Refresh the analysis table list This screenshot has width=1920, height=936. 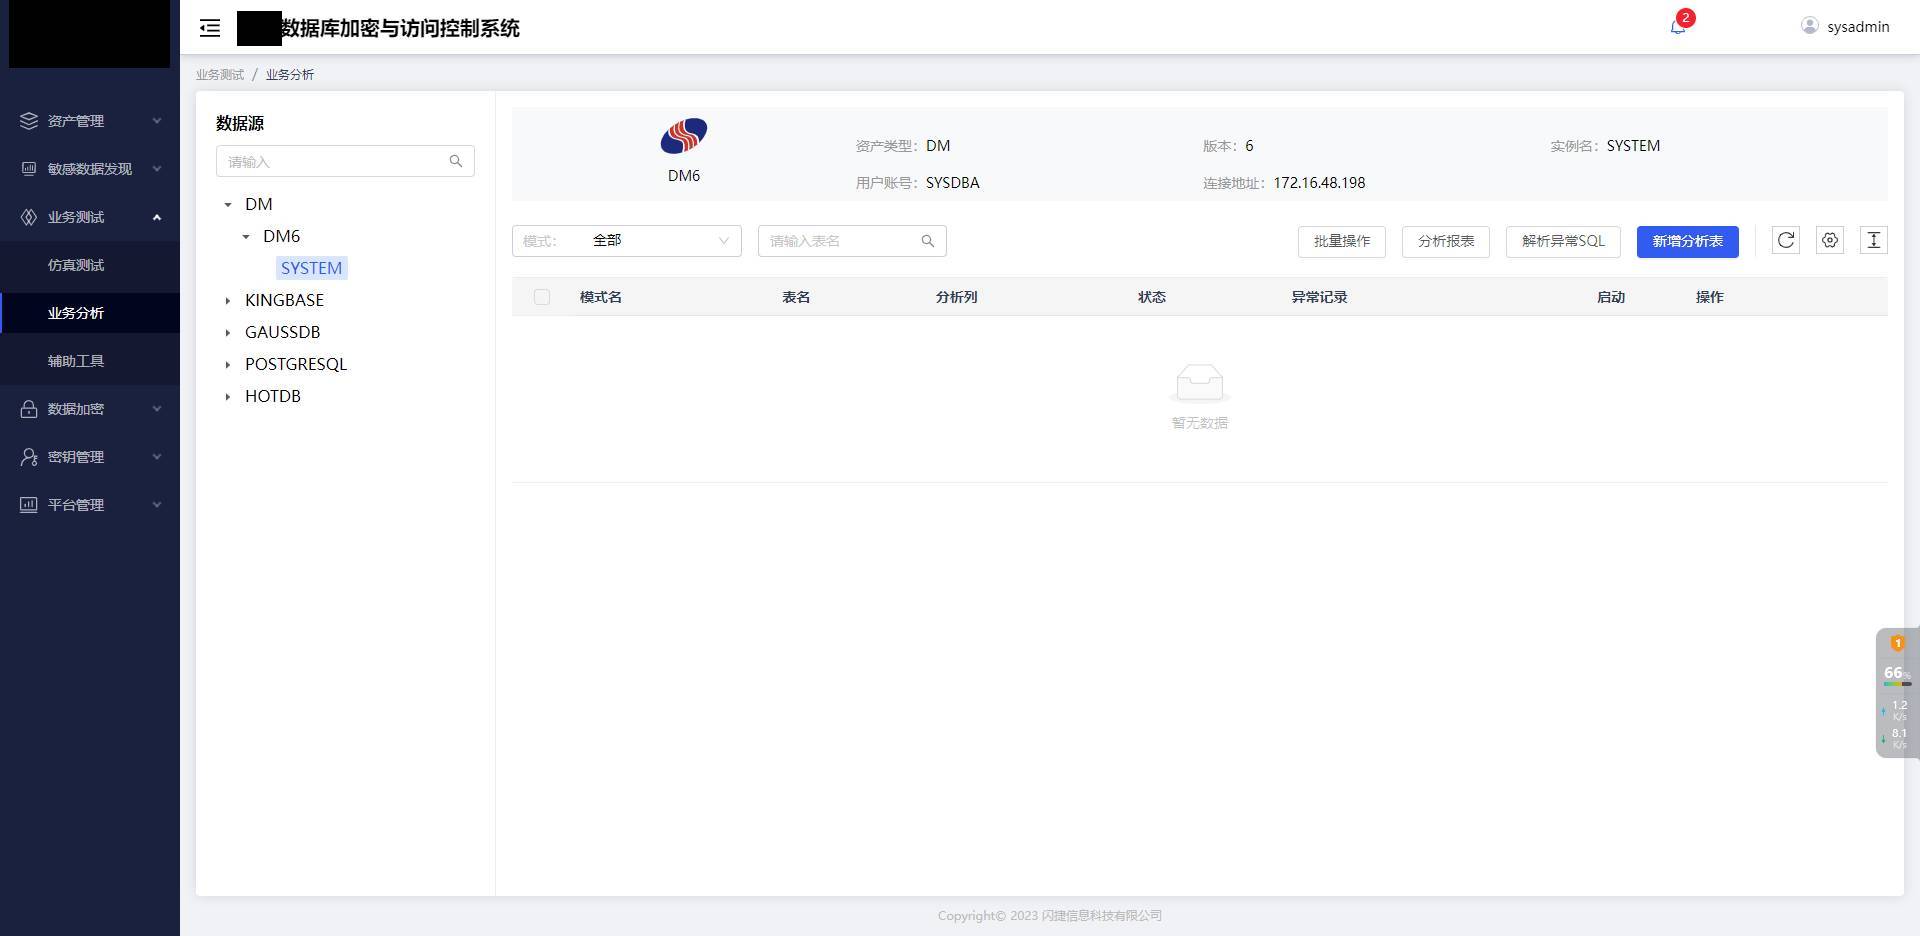(1786, 240)
